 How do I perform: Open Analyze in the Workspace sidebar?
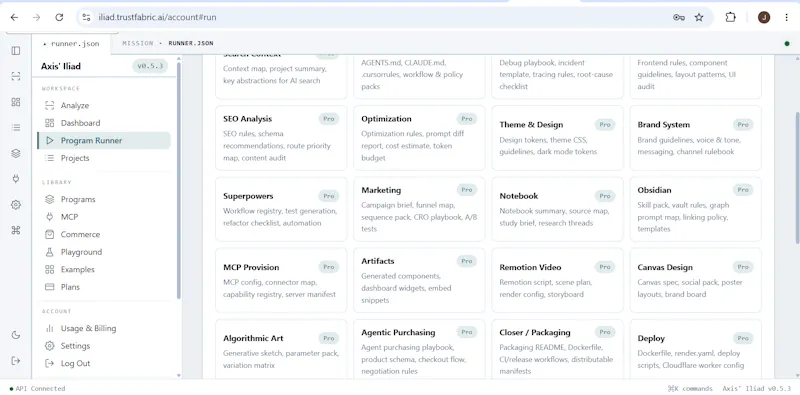tap(104, 106)
